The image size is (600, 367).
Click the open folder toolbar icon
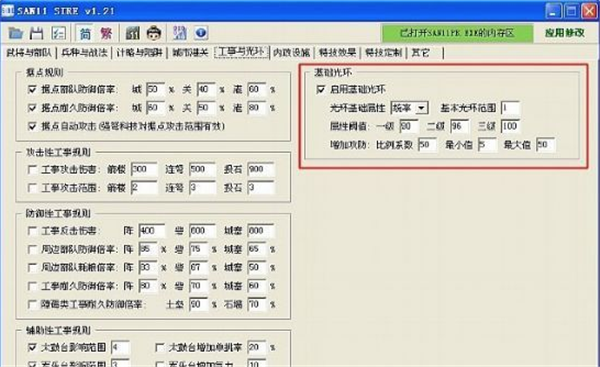pyautogui.click(x=16, y=33)
